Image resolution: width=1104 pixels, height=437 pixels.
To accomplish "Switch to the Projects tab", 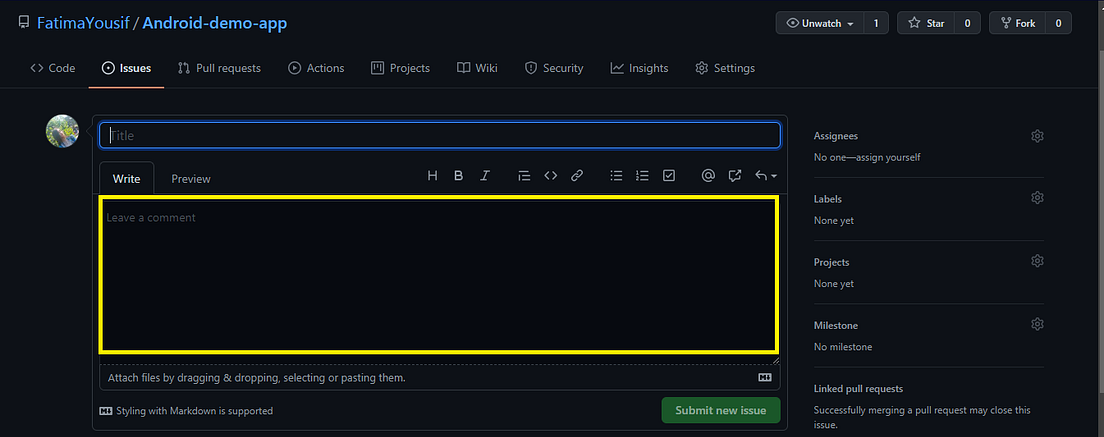I will point(401,68).
